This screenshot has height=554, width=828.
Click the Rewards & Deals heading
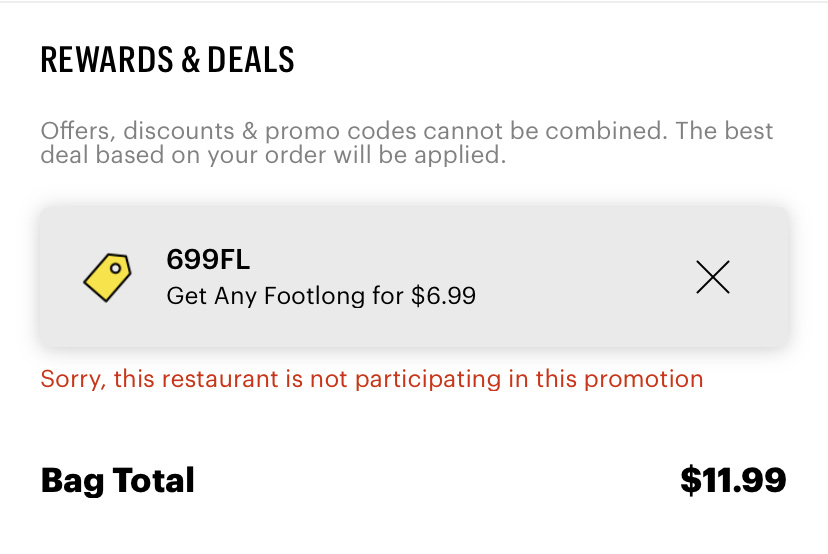tap(167, 61)
